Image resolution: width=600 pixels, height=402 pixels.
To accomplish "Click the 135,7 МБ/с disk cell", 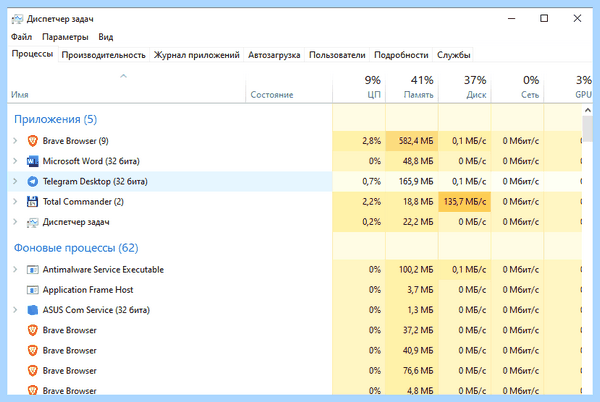I will (465, 202).
